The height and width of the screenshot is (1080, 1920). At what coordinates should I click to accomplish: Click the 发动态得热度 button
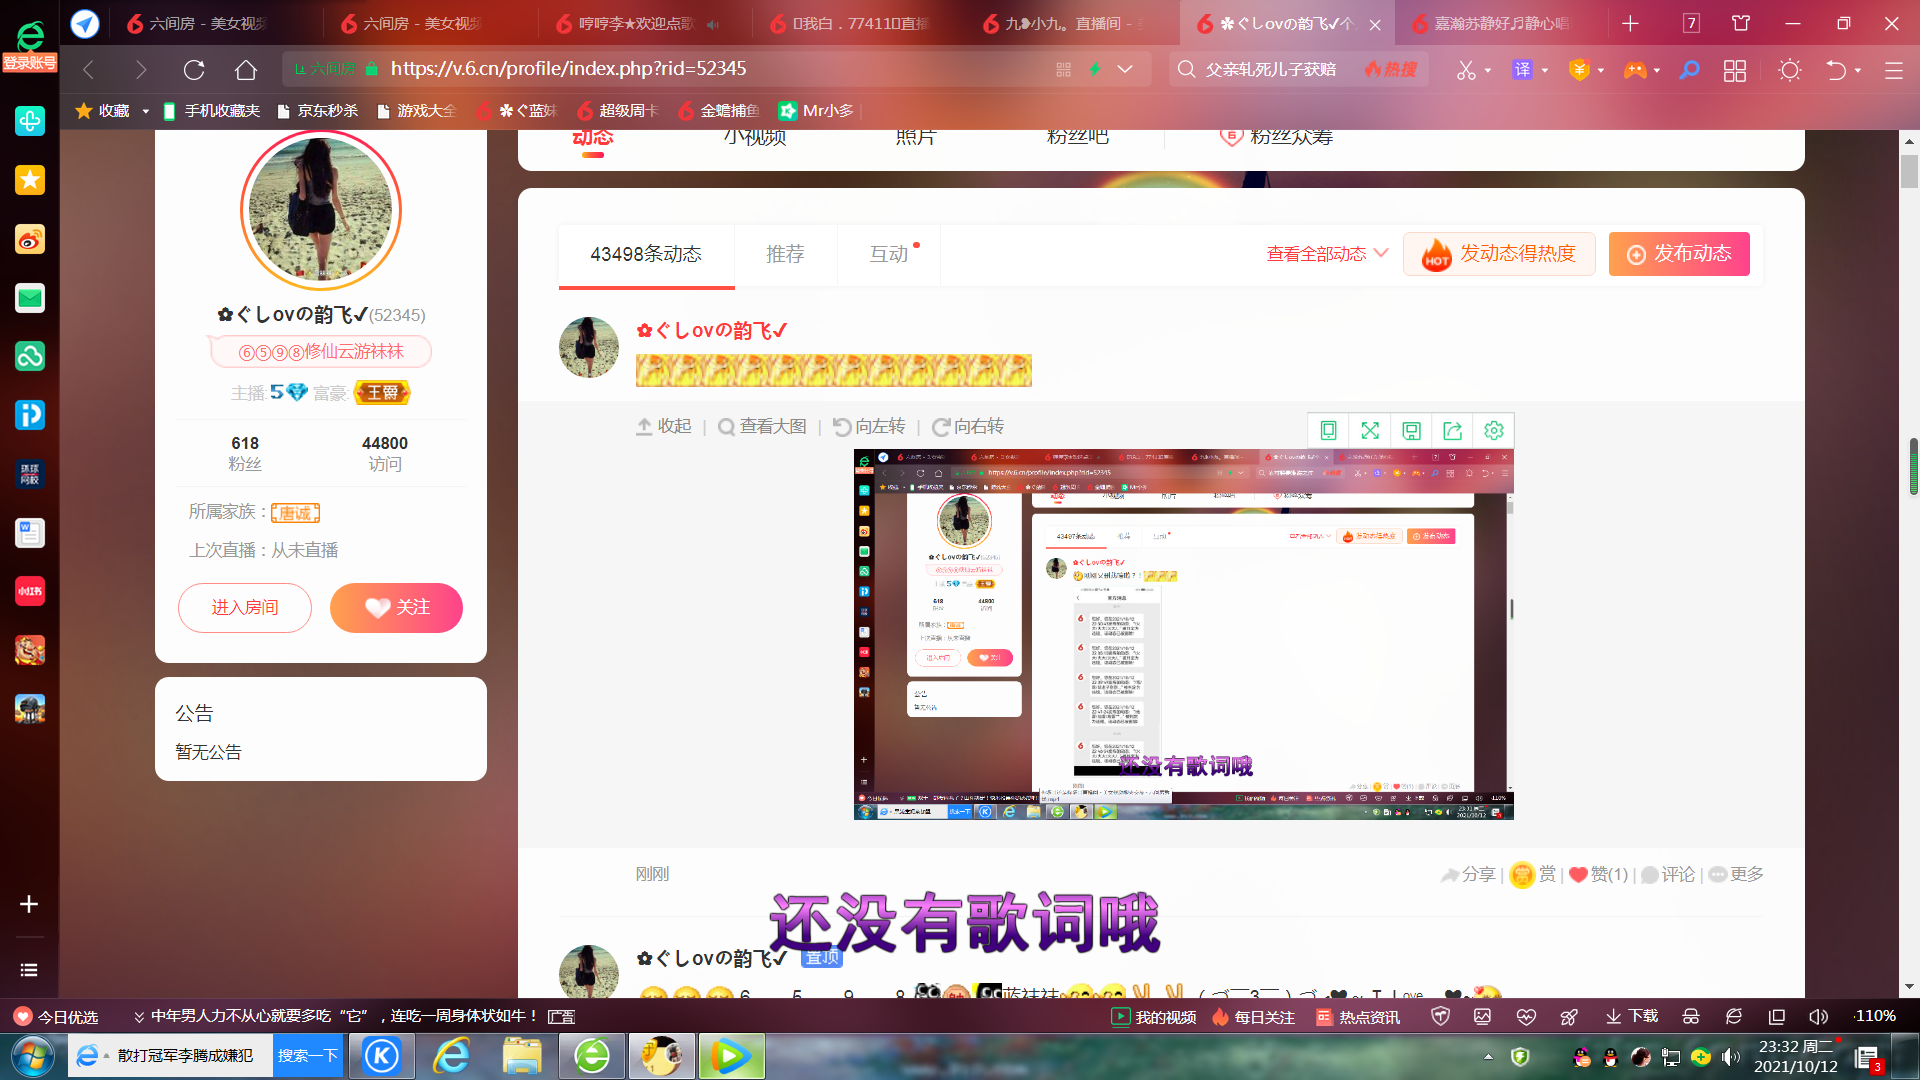click(x=1499, y=254)
